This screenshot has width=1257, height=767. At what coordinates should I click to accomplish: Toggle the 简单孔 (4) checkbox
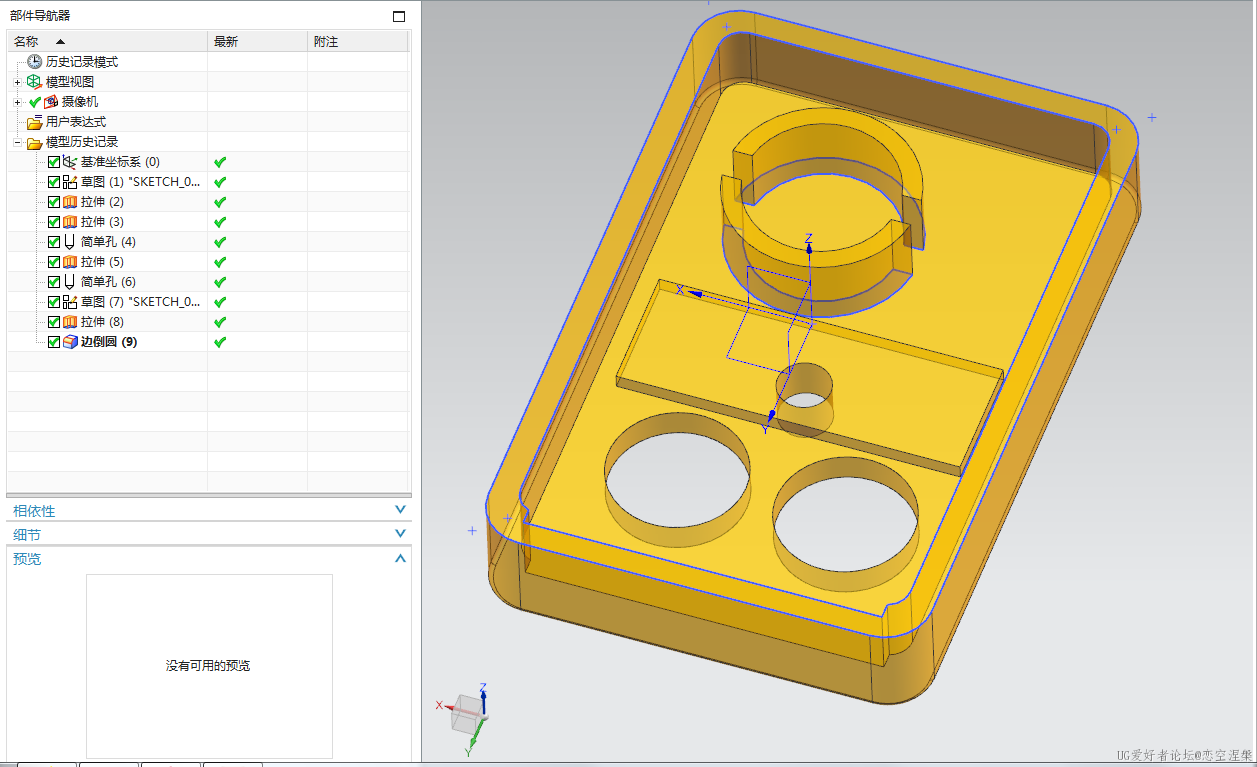pos(54,242)
